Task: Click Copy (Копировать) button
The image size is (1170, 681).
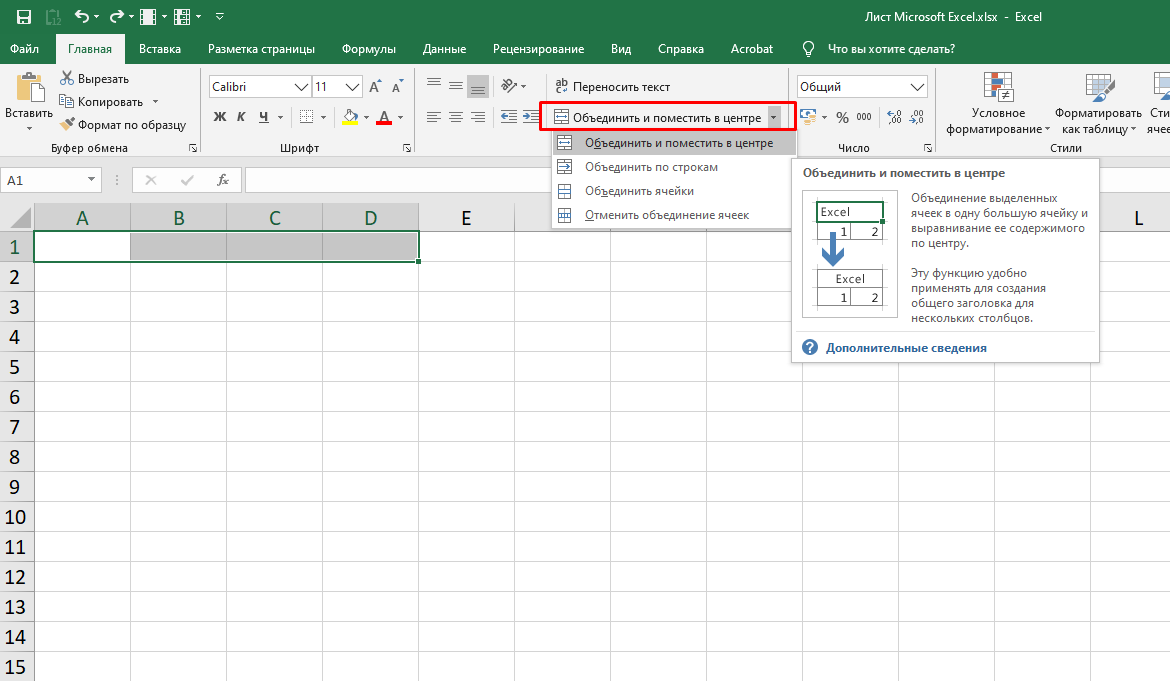Action: (101, 101)
